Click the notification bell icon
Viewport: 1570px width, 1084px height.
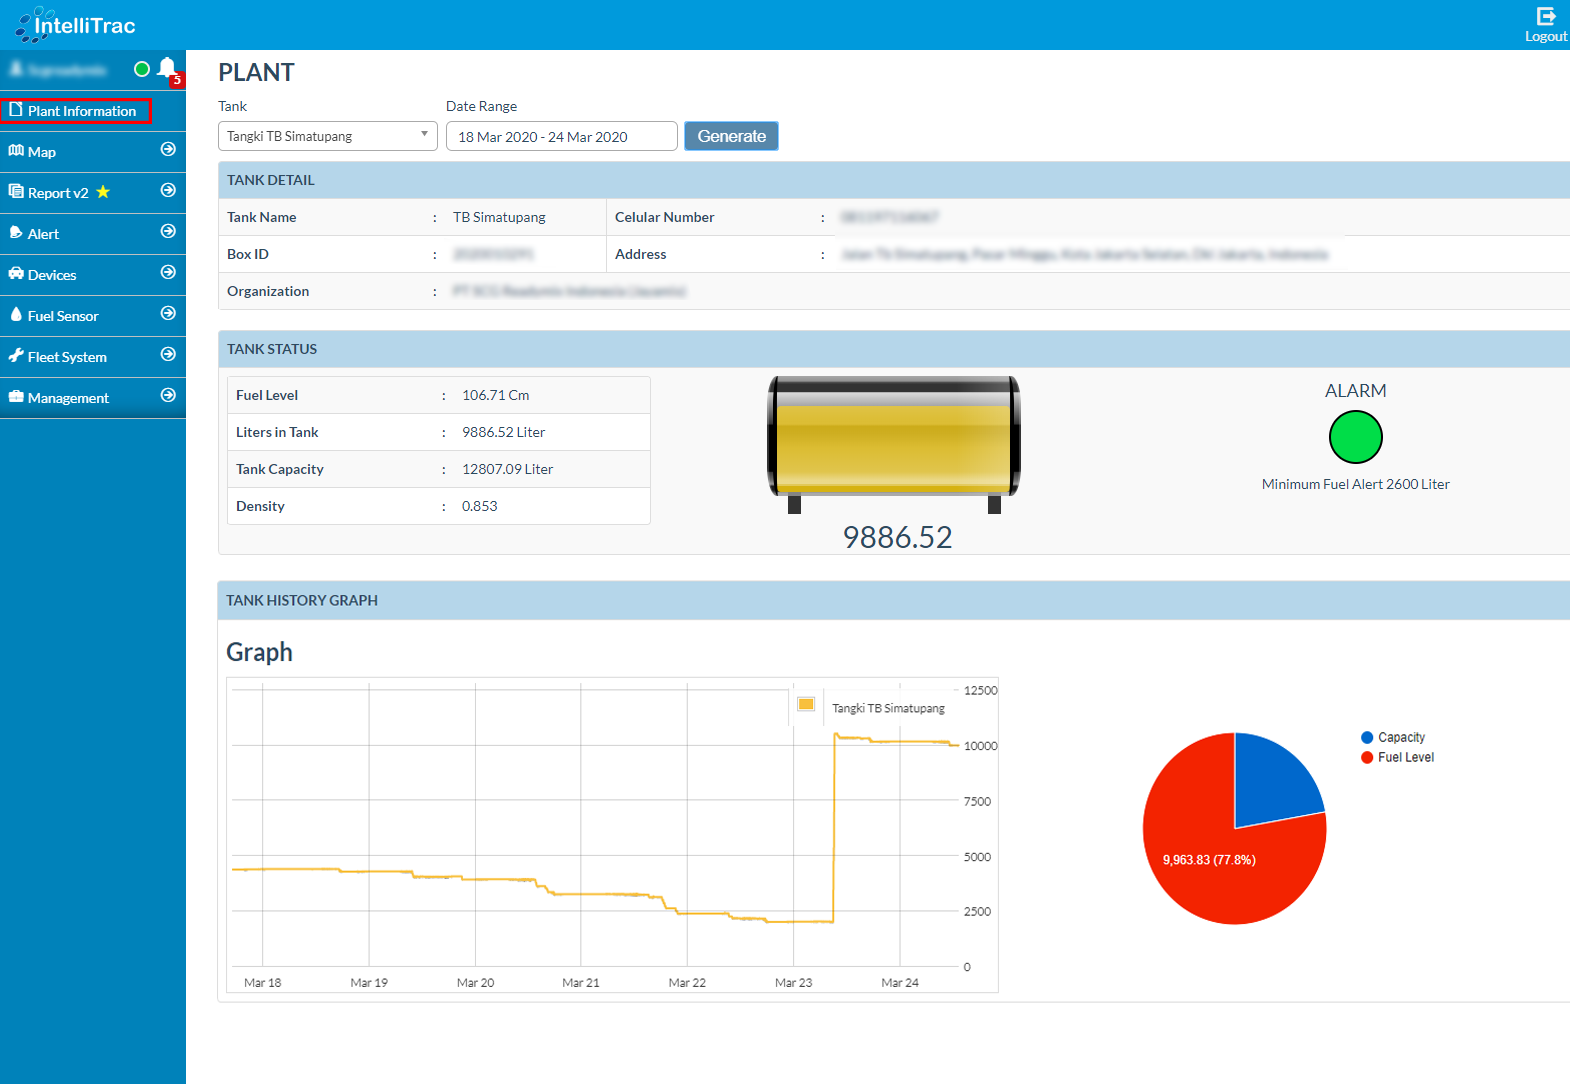tap(167, 68)
